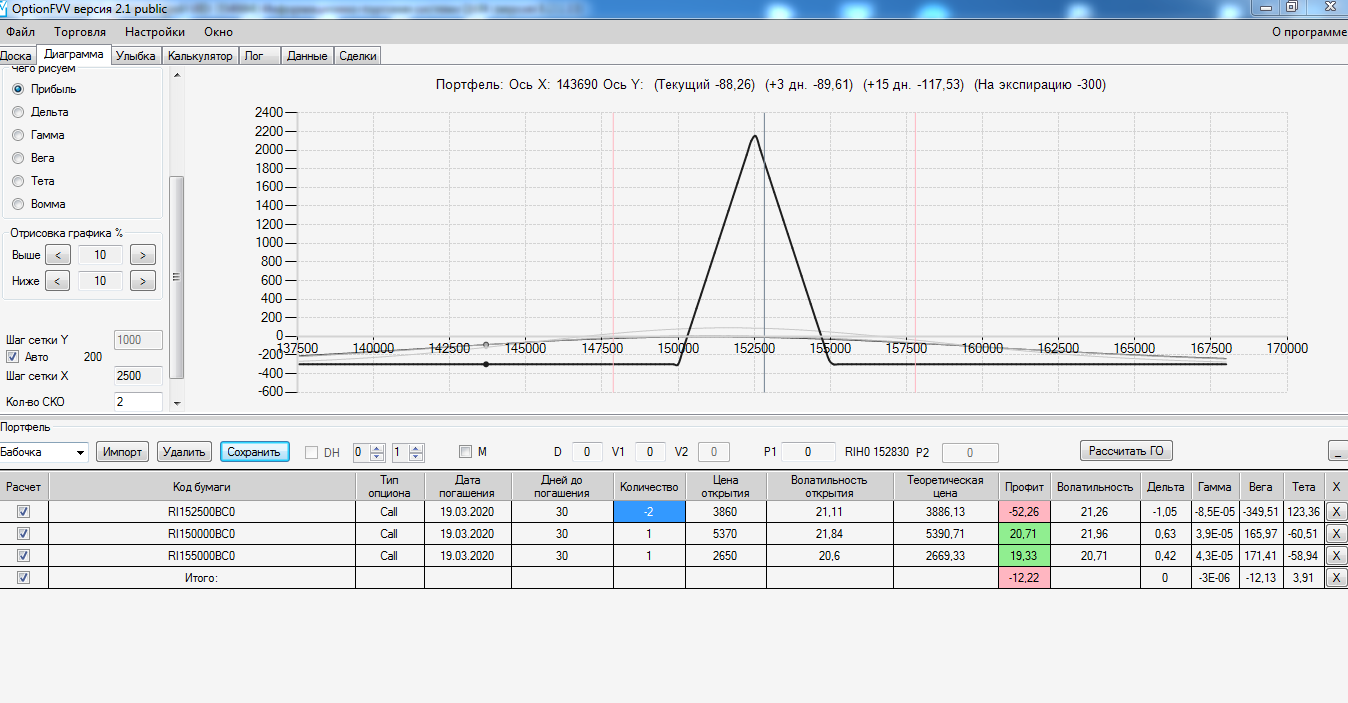
Task: Click the Сохранить button
Action: (x=254, y=452)
